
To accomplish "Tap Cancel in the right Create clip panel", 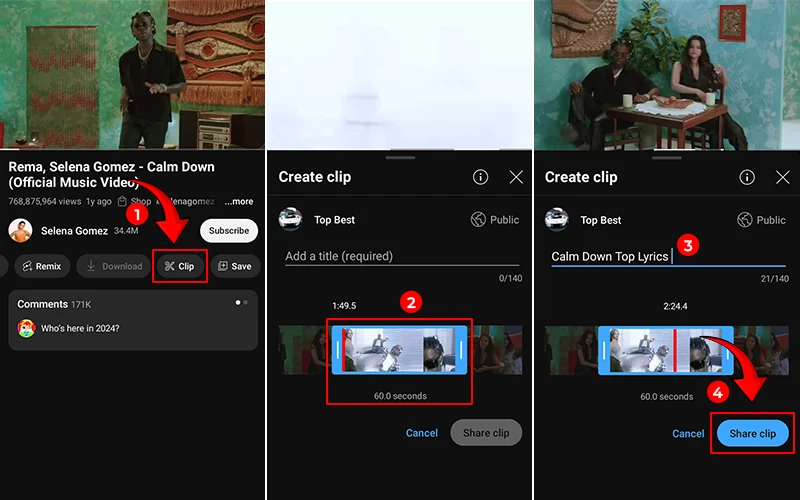I will coord(688,434).
